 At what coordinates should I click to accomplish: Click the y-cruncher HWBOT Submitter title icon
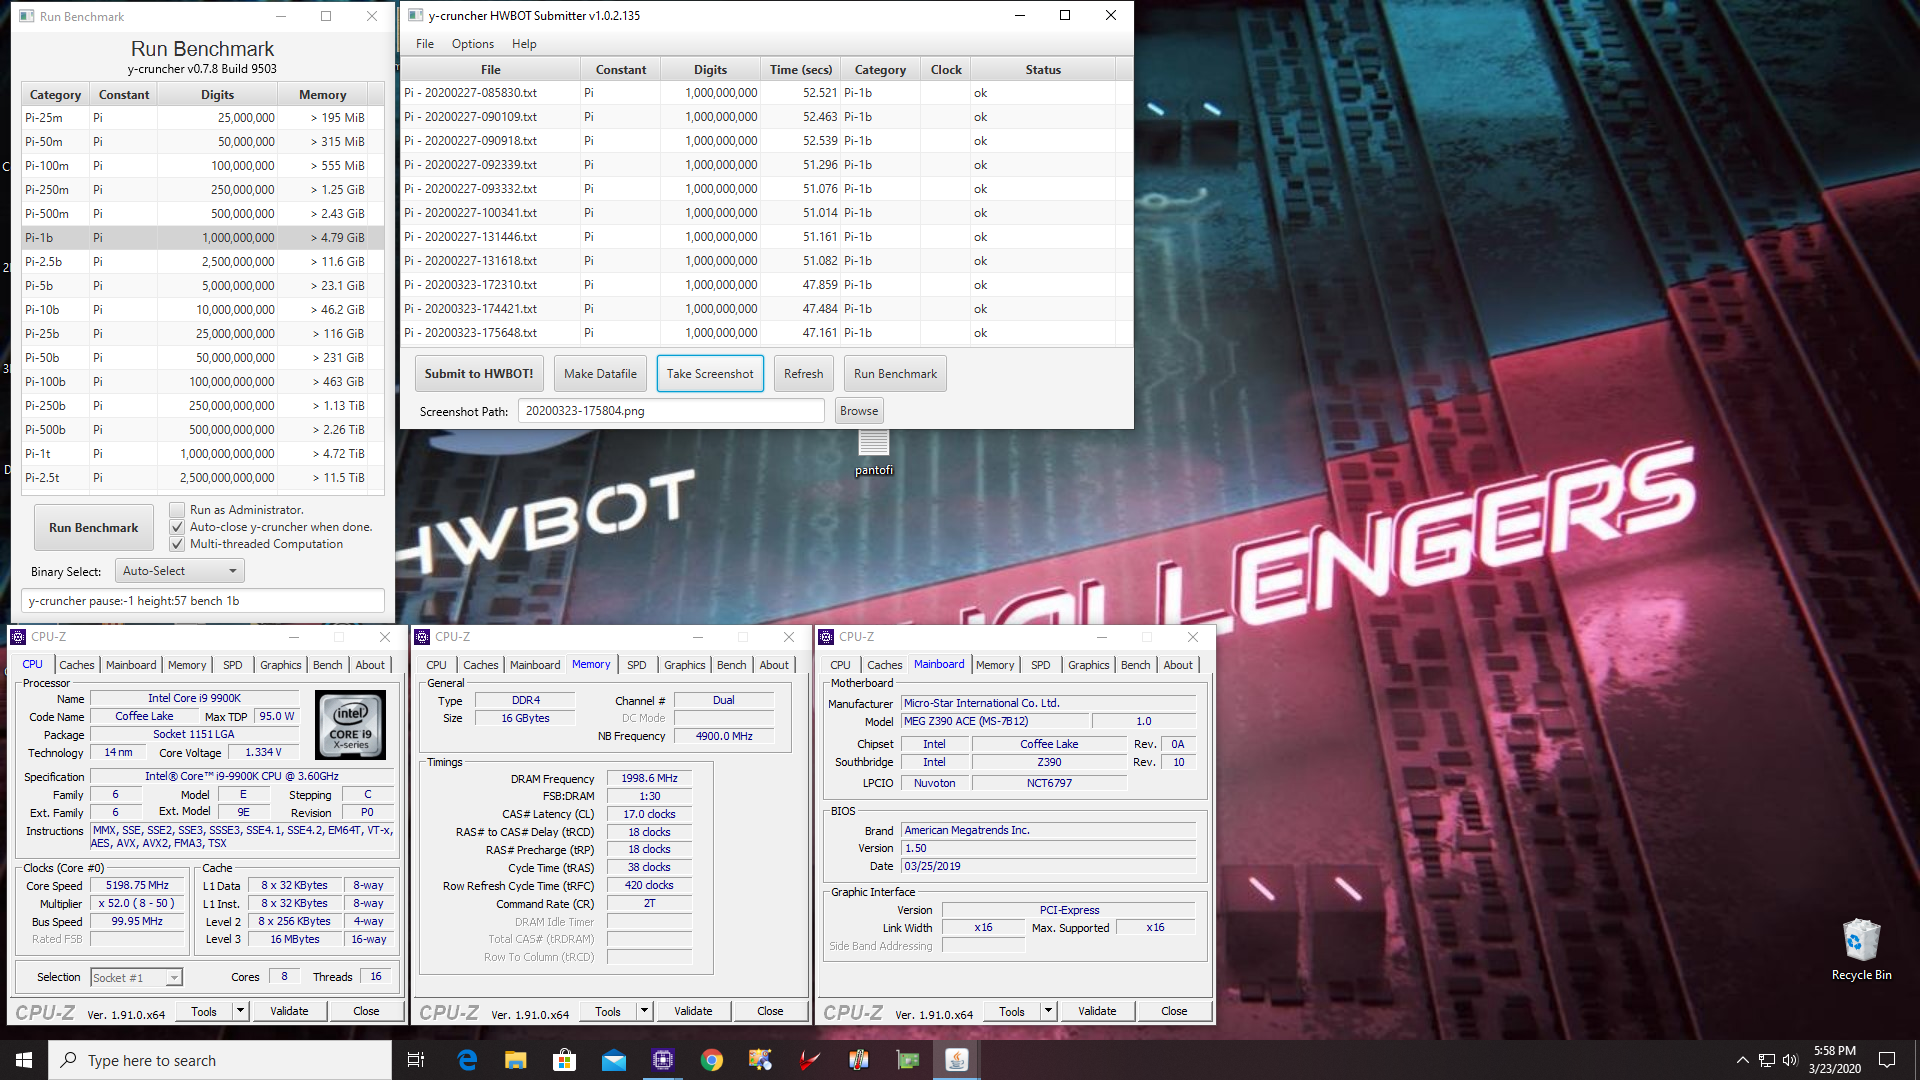(415, 15)
